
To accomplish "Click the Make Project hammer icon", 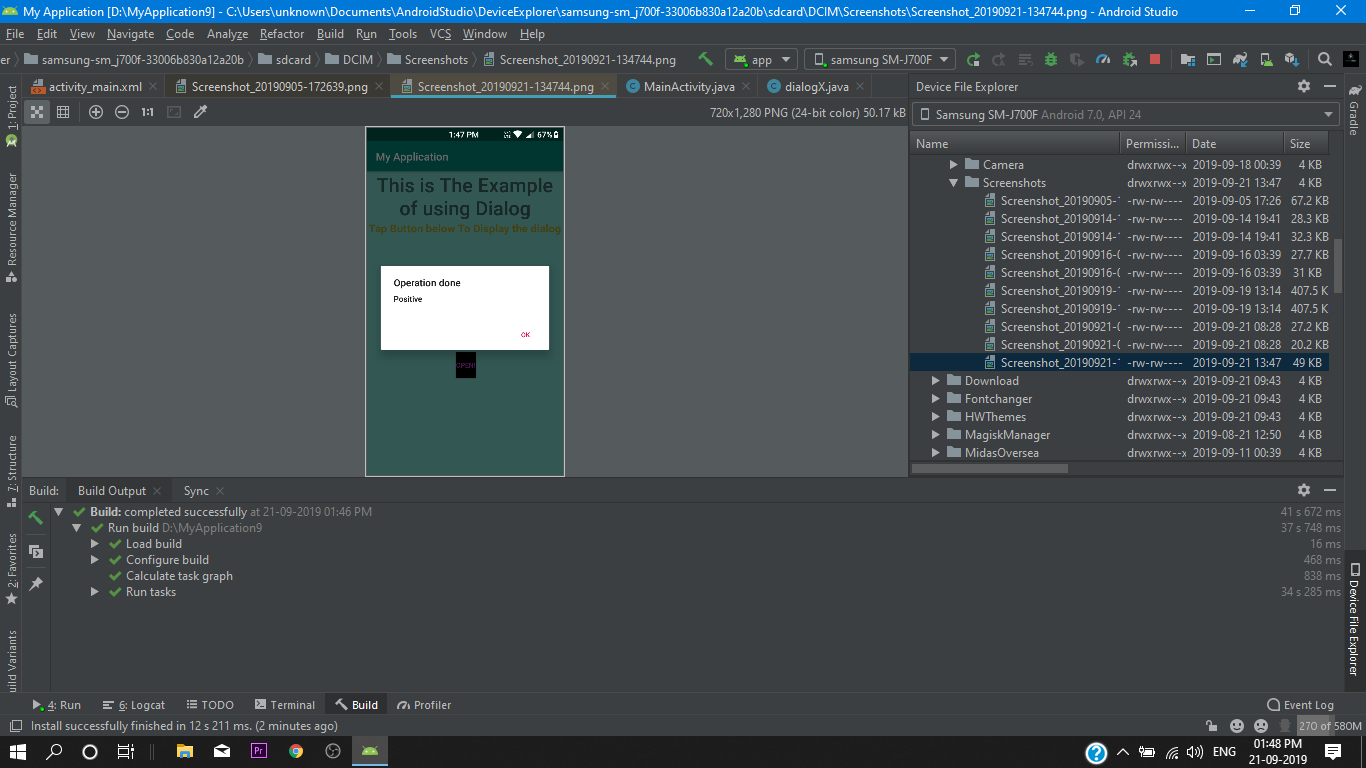I will (x=706, y=59).
